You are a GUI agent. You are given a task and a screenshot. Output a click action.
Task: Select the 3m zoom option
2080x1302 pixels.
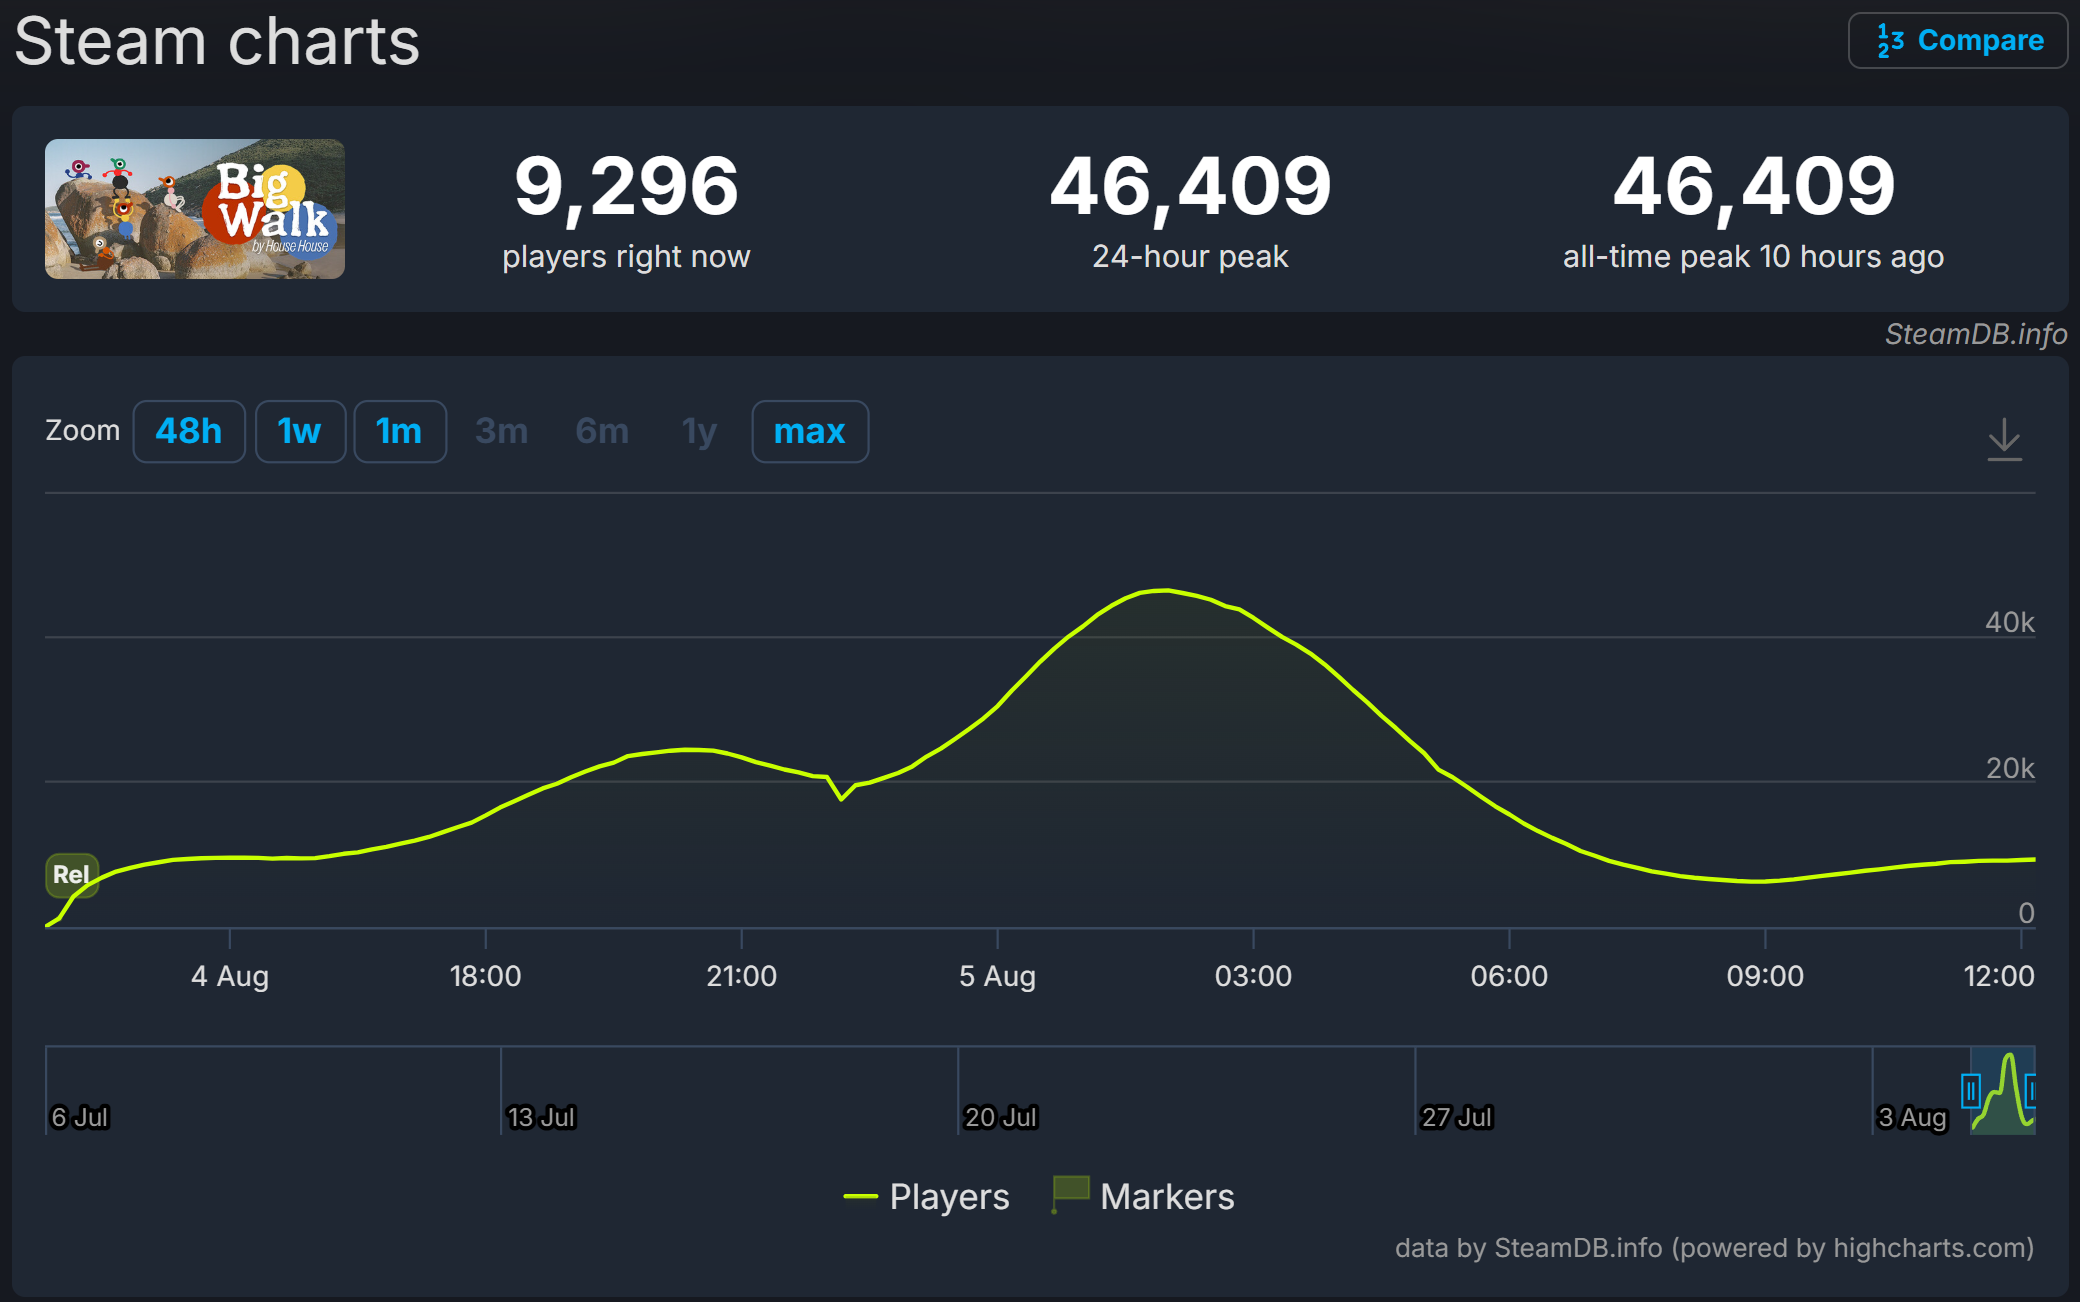[x=502, y=432]
